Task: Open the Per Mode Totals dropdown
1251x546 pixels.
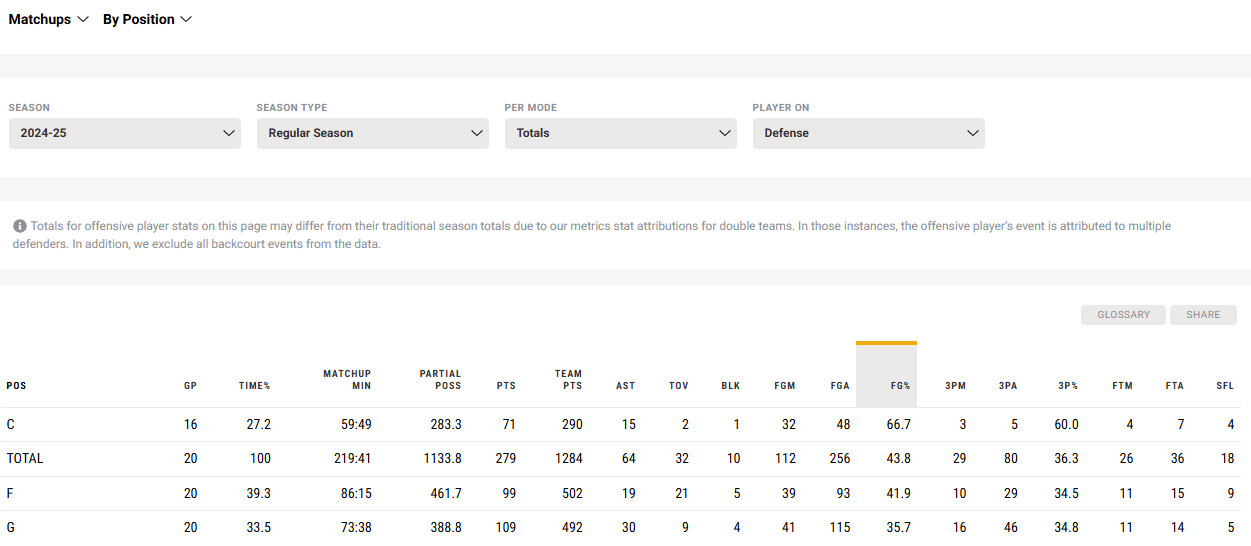Action: 620,133
